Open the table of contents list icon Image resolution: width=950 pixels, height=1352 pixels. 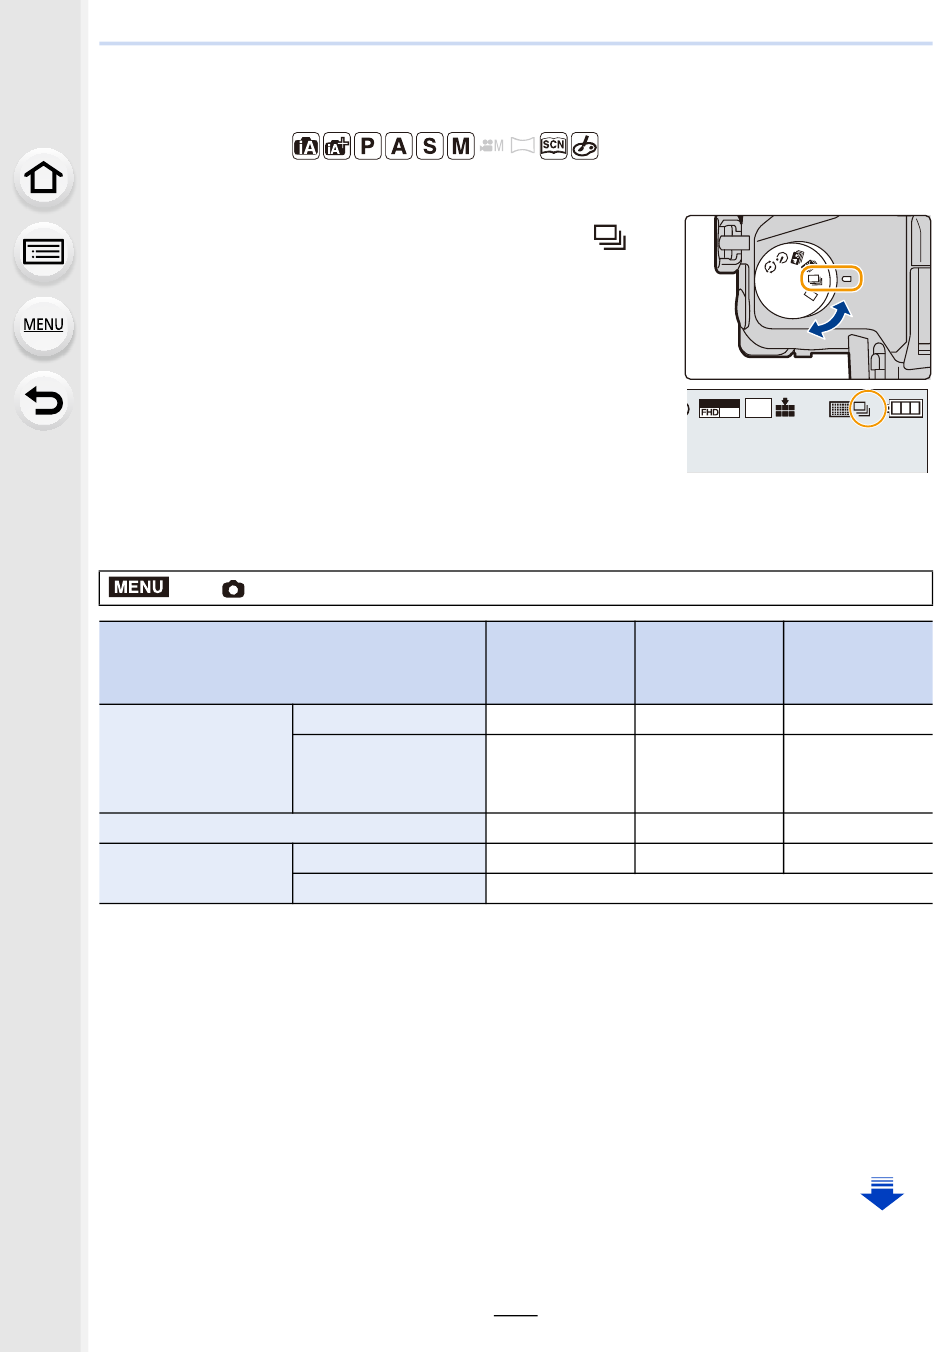tap(43, 252)
